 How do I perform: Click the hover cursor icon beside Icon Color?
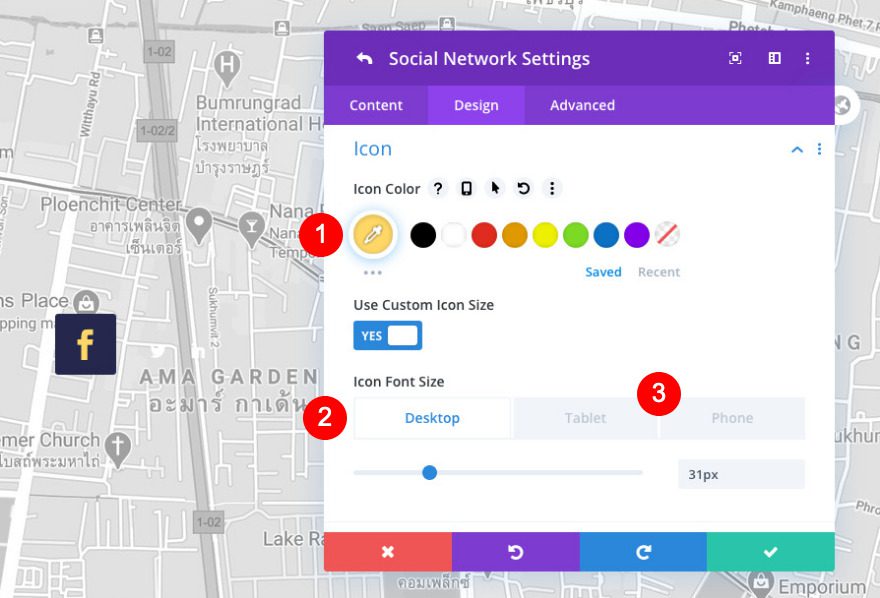[x=494, y=188]
